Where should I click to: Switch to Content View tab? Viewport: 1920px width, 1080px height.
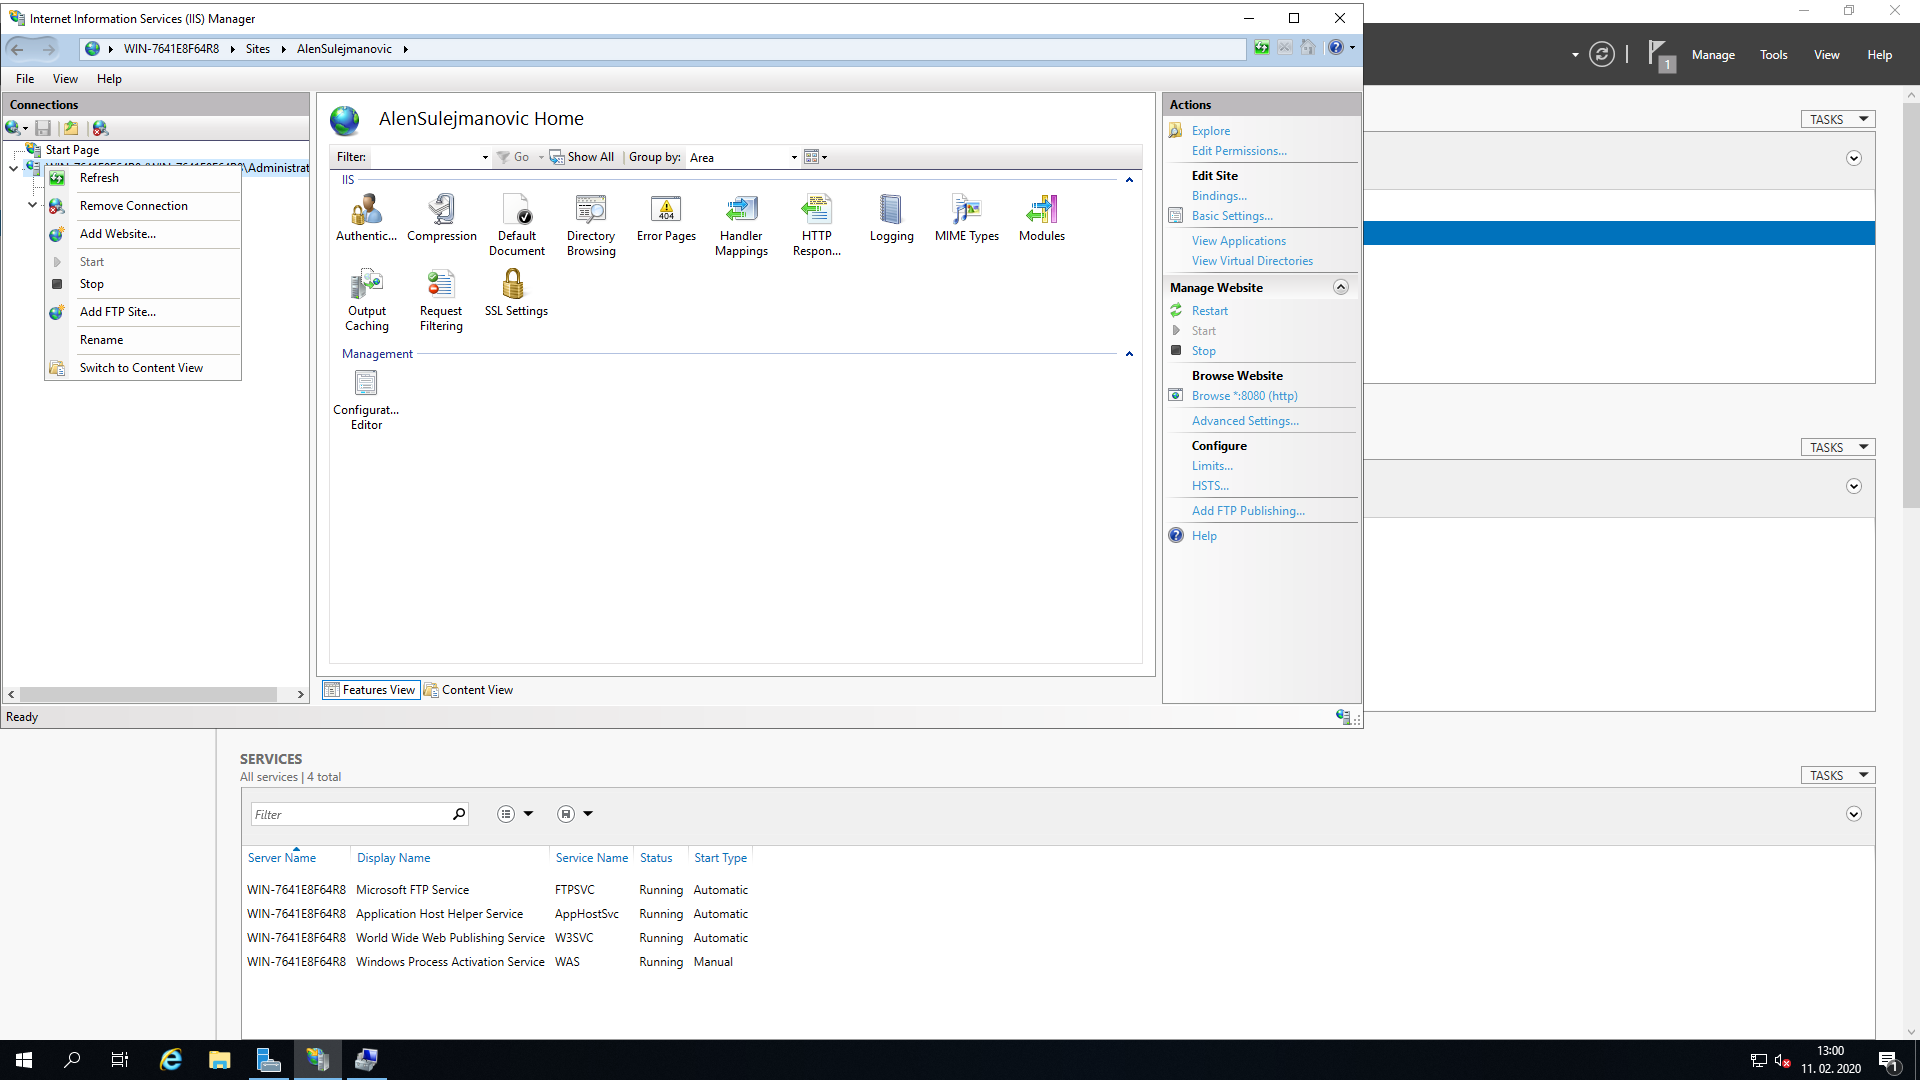[x=468, y=690]
